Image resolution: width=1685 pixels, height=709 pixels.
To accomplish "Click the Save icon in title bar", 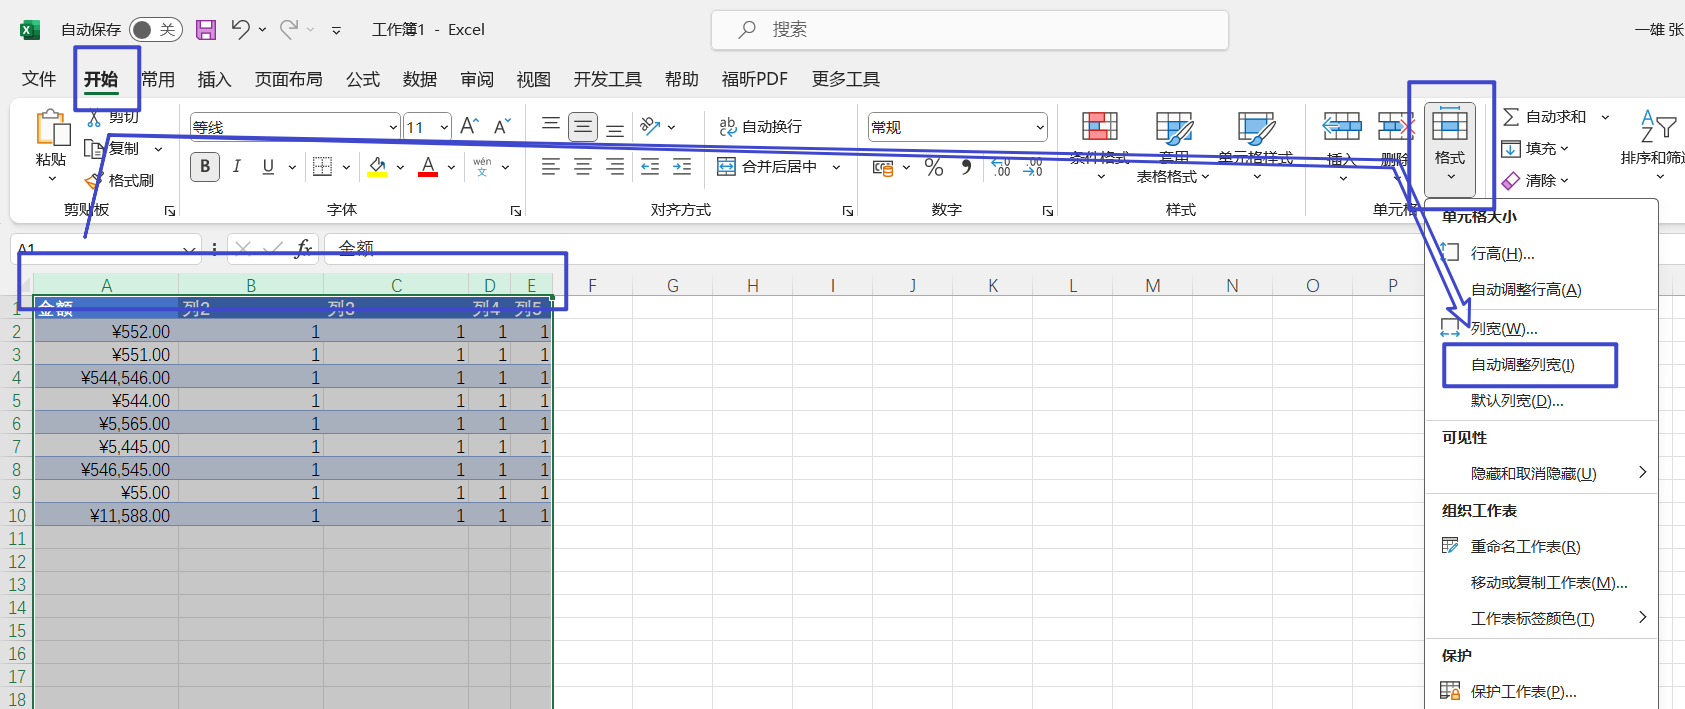I will (206, 30).
